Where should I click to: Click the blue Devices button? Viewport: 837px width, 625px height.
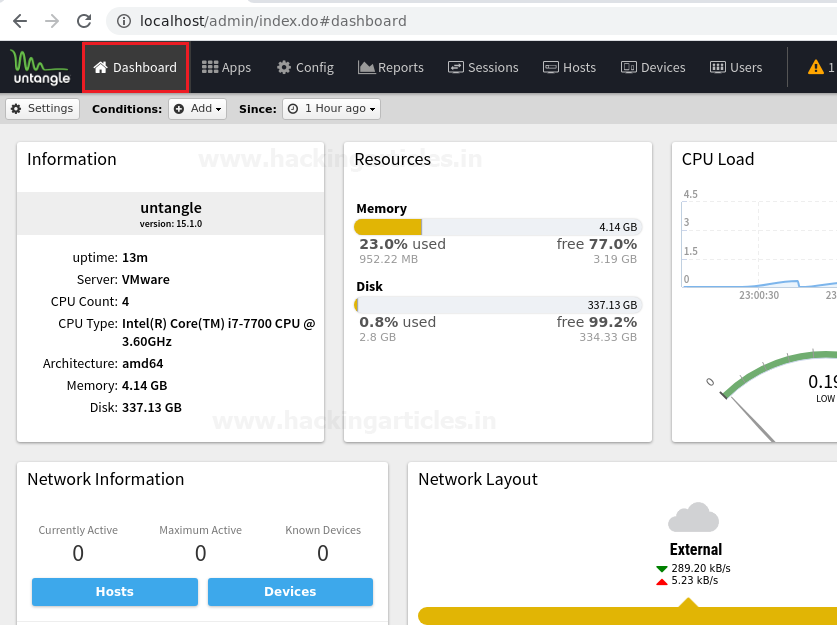pyautogui.click(x=290, y=591)
